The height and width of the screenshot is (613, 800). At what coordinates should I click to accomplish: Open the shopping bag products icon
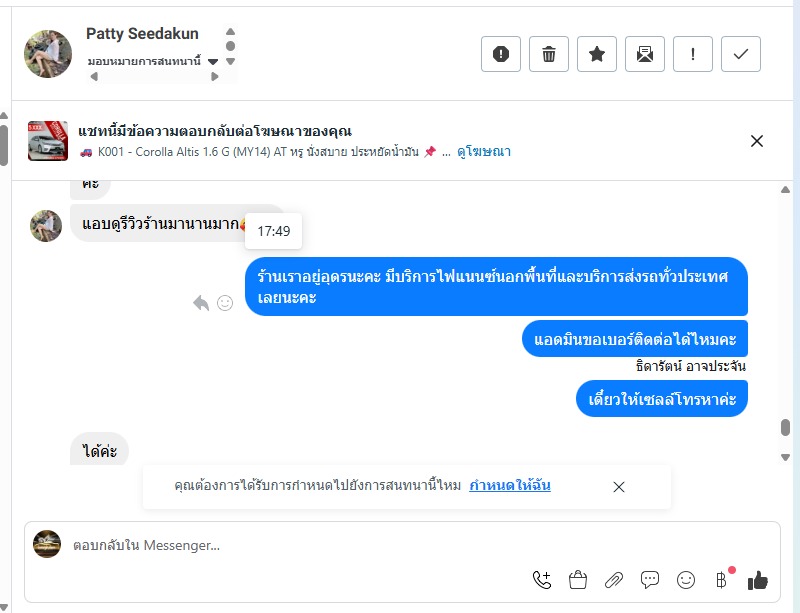click(x=578, y=579)
